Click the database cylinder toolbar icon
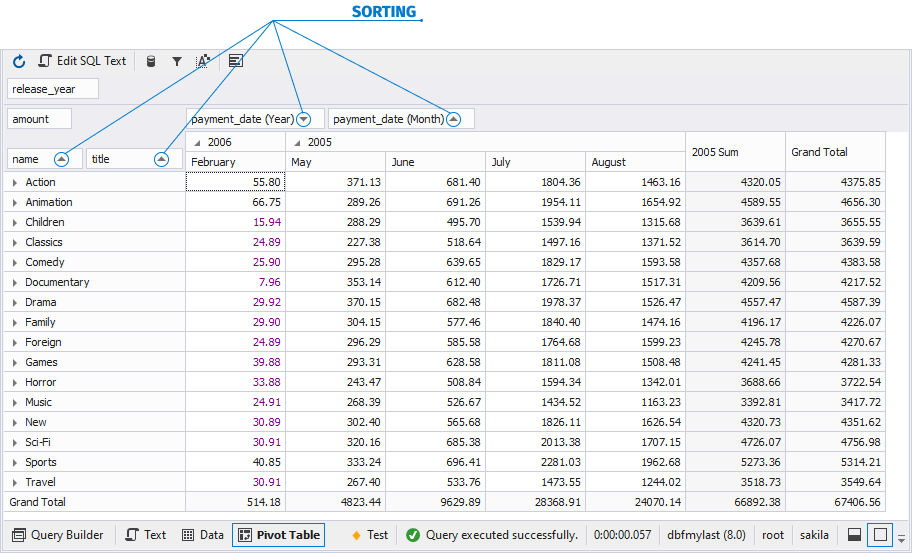The height and width of the screenshot is (553, 912). (151, 61)
